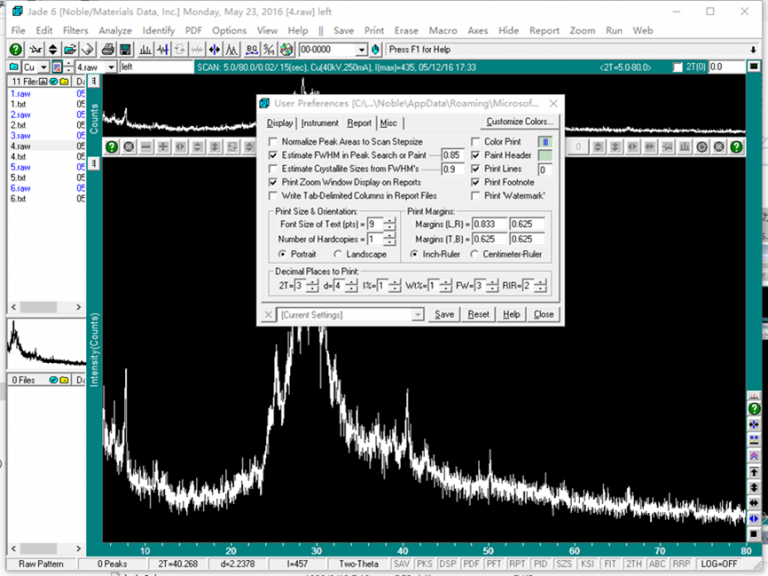Click the Color Print blue color swatch

click(545, 142)
